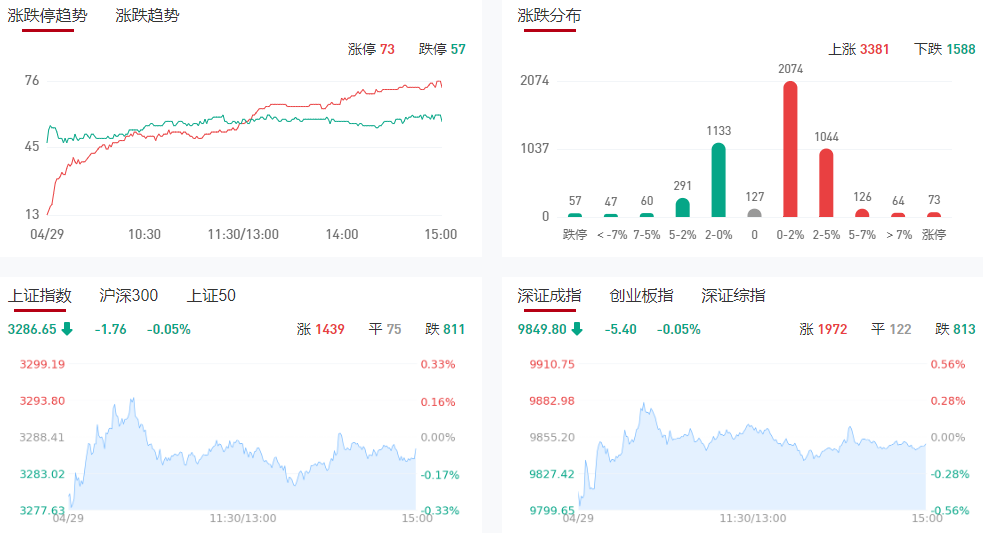The height and width of the screenshot is (533, 983).
Task: Open the 沪深300 index tab
Action: tap(129, 295)
